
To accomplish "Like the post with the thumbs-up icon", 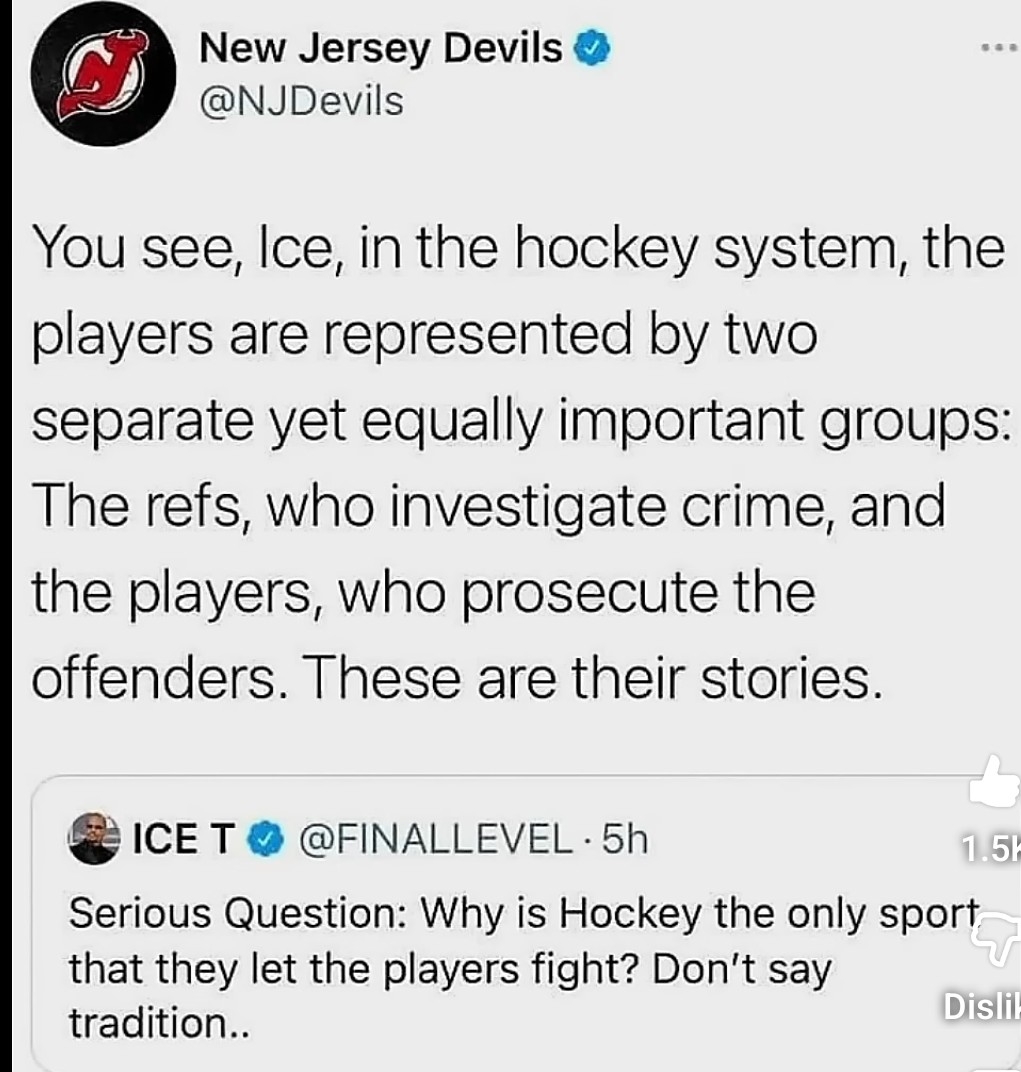I will [995, 784].
